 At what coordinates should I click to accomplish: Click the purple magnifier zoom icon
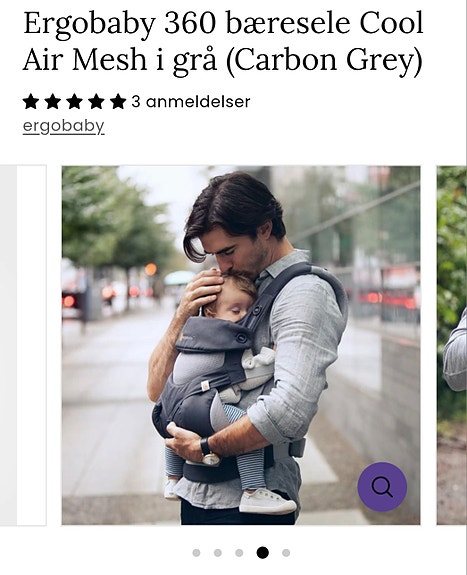(382, 487)
